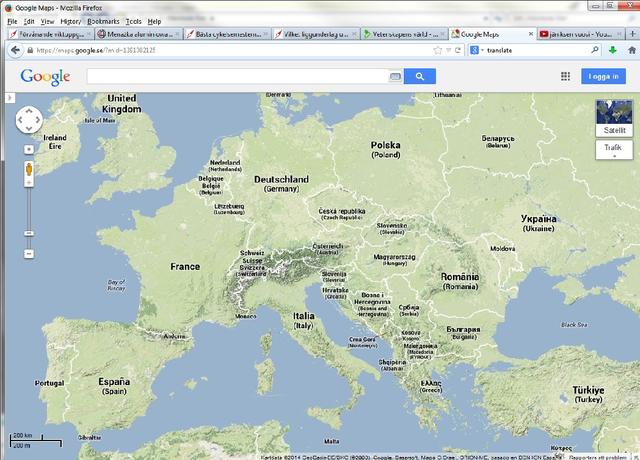Pan the map up with the top arrow
This screenshot has width=640, height=460.
coord(29,110)
